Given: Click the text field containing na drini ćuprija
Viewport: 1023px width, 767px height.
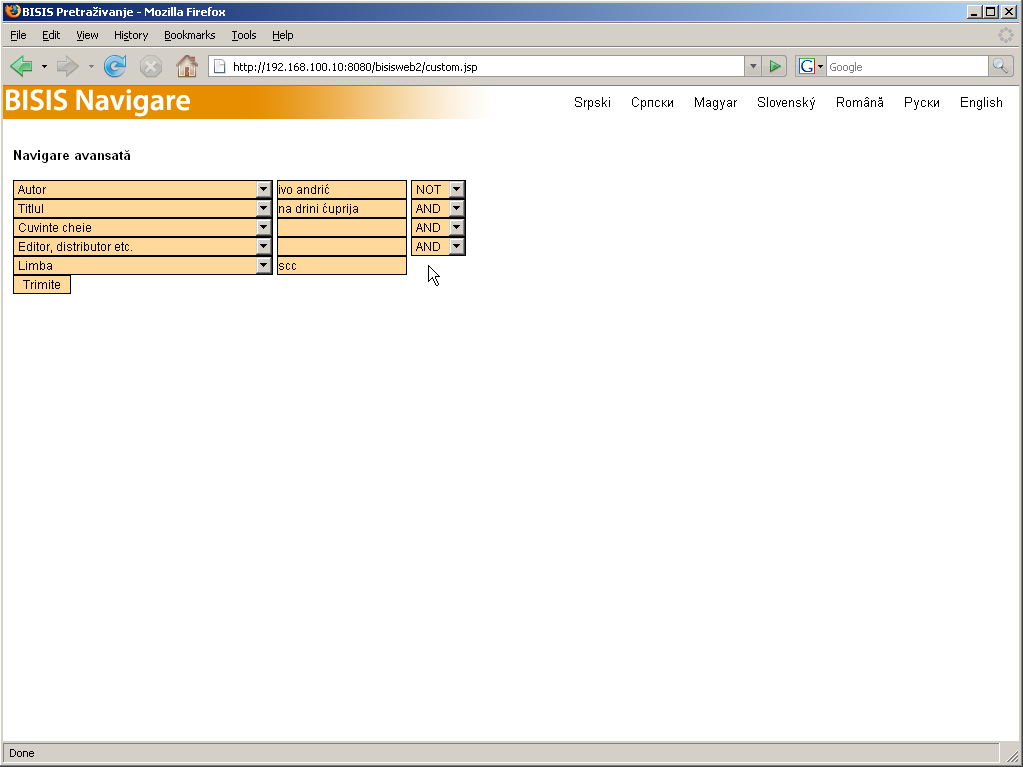Looking at the screenshot, I should (342, 208).
